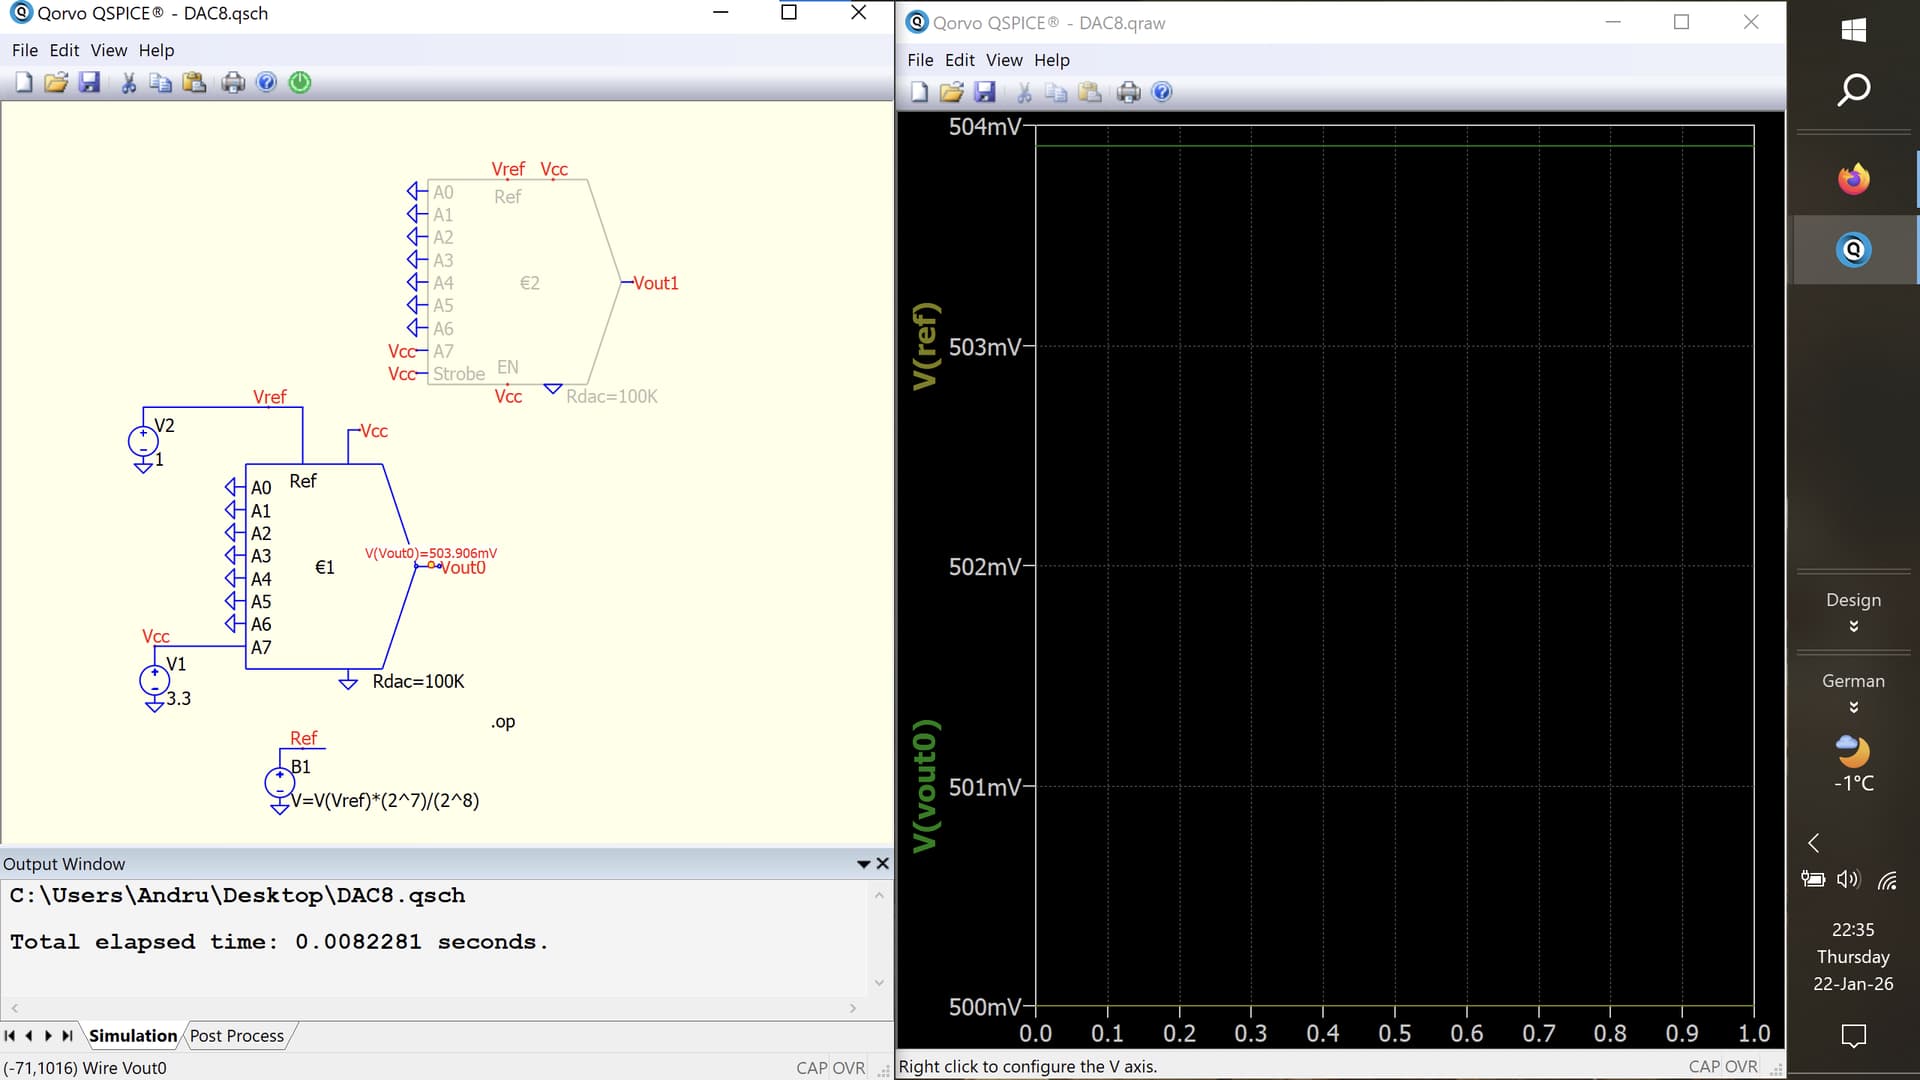Click V(ref) trace label on axis
The width and height of the screenshot is (1920, 1080).
926,346
